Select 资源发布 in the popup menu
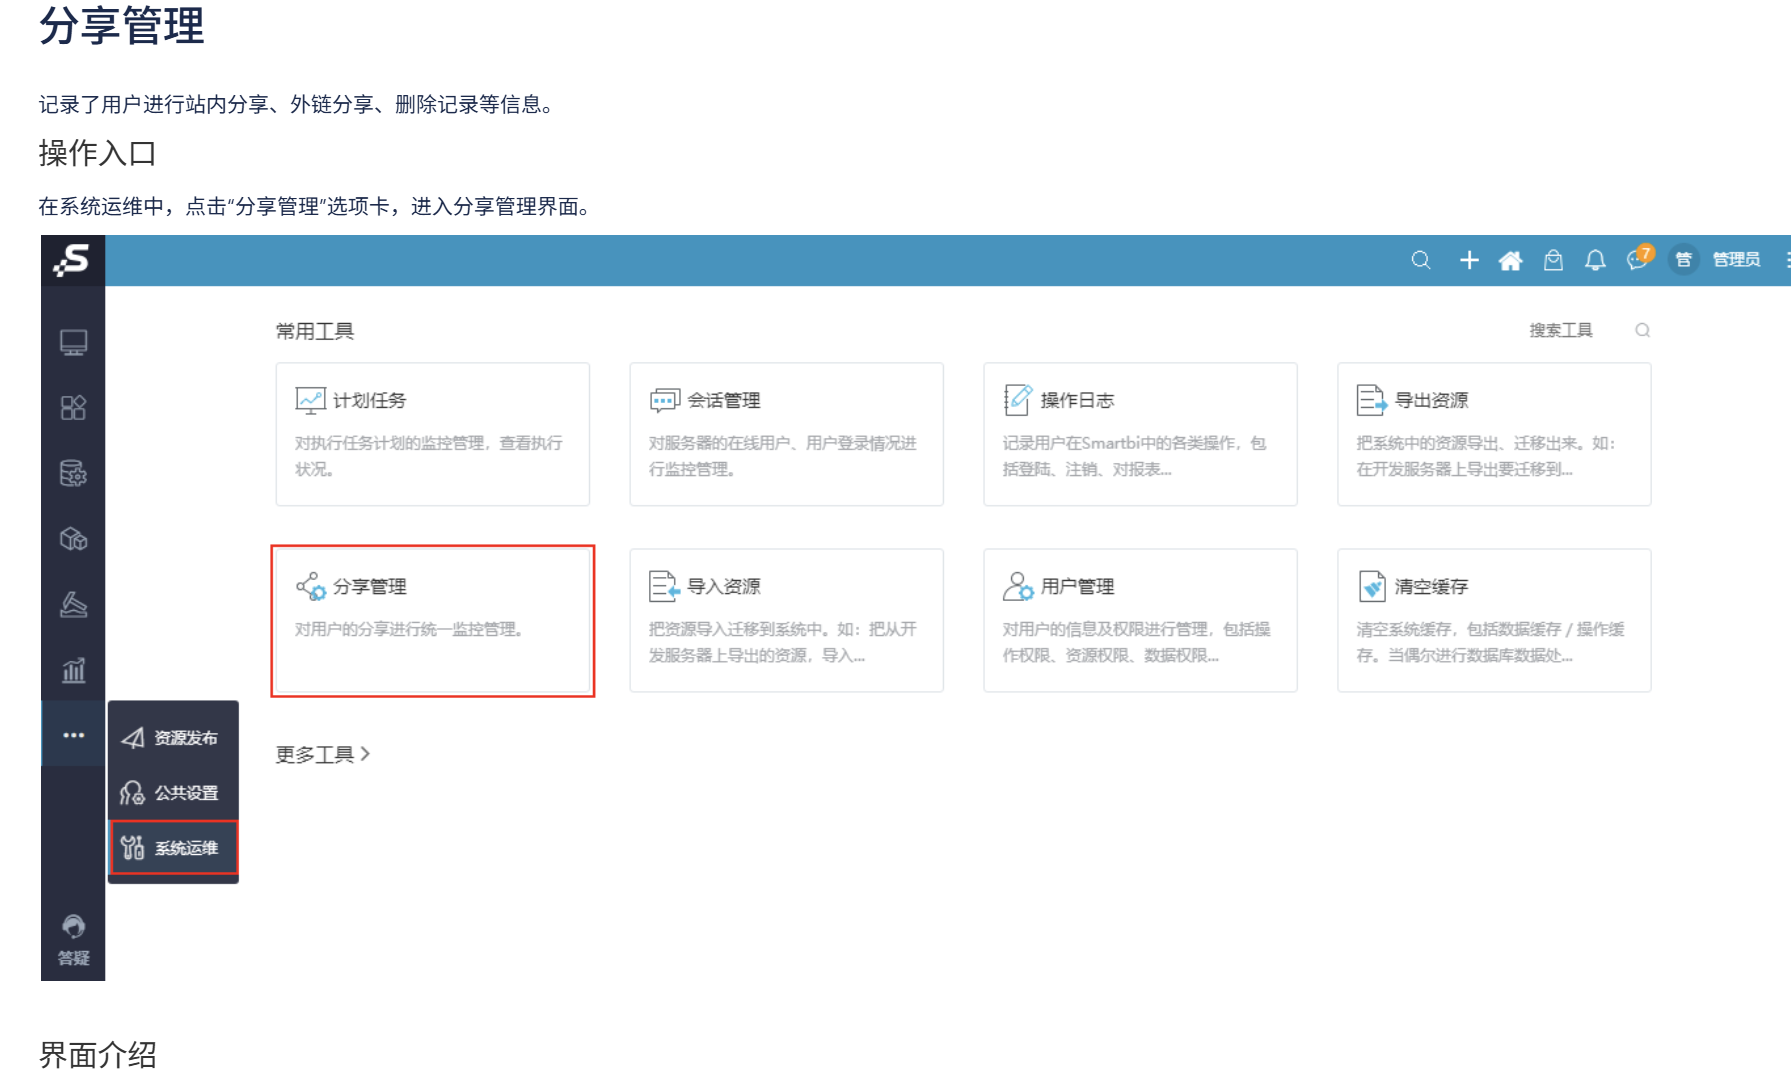 (173, 738)
